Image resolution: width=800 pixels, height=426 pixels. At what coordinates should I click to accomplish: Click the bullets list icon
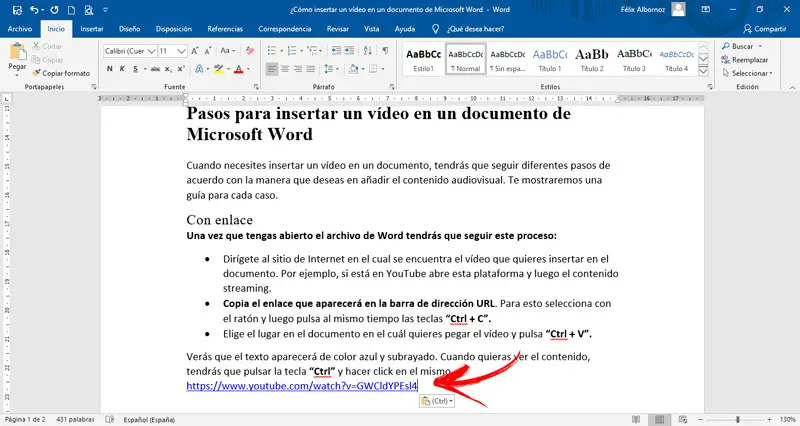[x=272, y=51]
